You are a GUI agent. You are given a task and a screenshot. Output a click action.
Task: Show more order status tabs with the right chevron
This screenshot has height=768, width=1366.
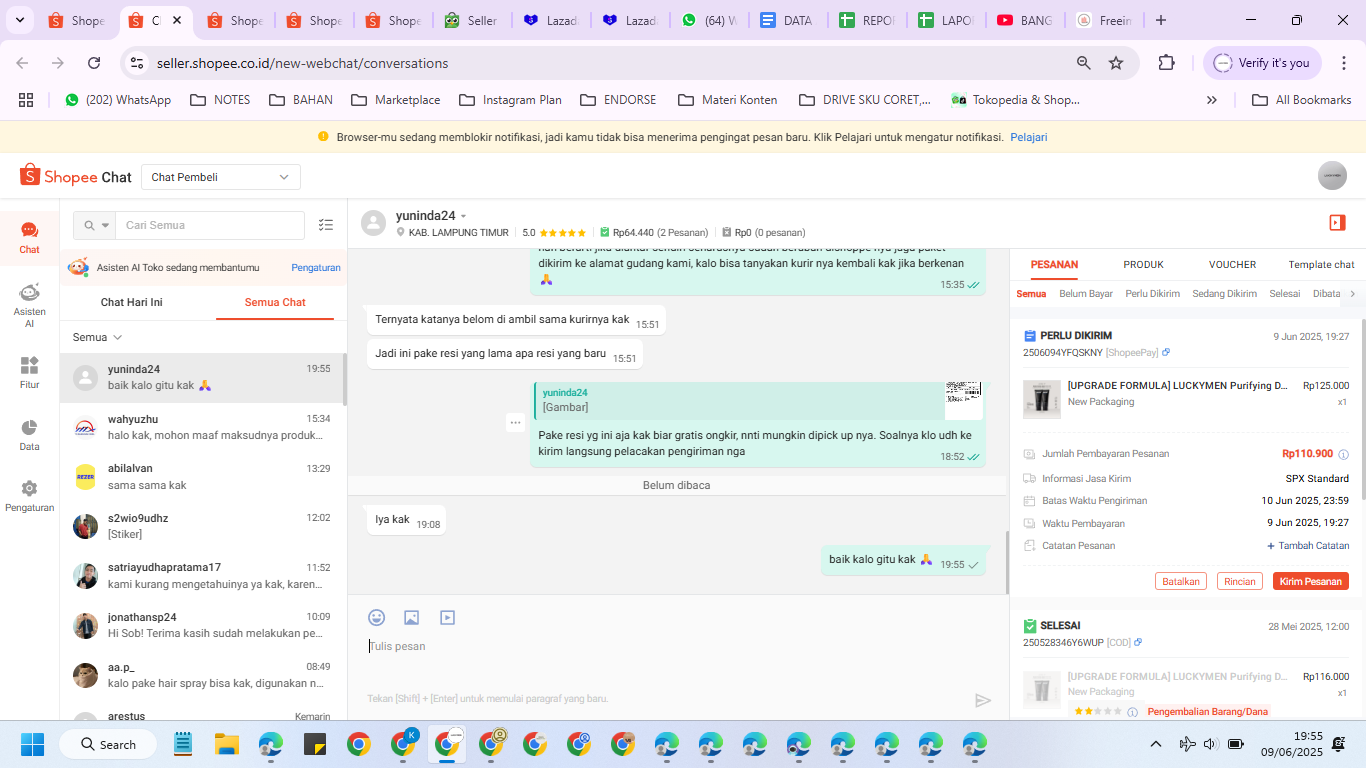pos(1352,294)
